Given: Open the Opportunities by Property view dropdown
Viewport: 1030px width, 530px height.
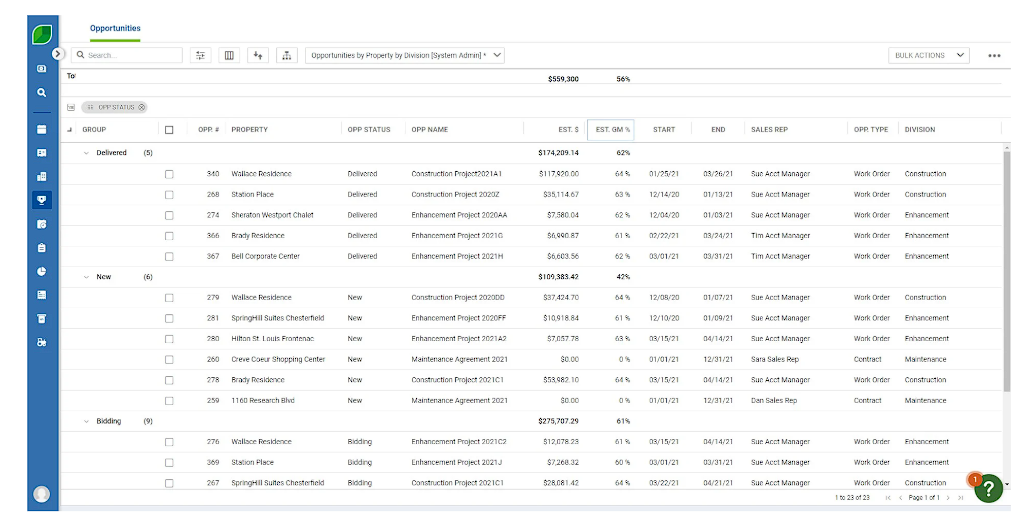Looking at the screenshot, I should pos(404,56).
